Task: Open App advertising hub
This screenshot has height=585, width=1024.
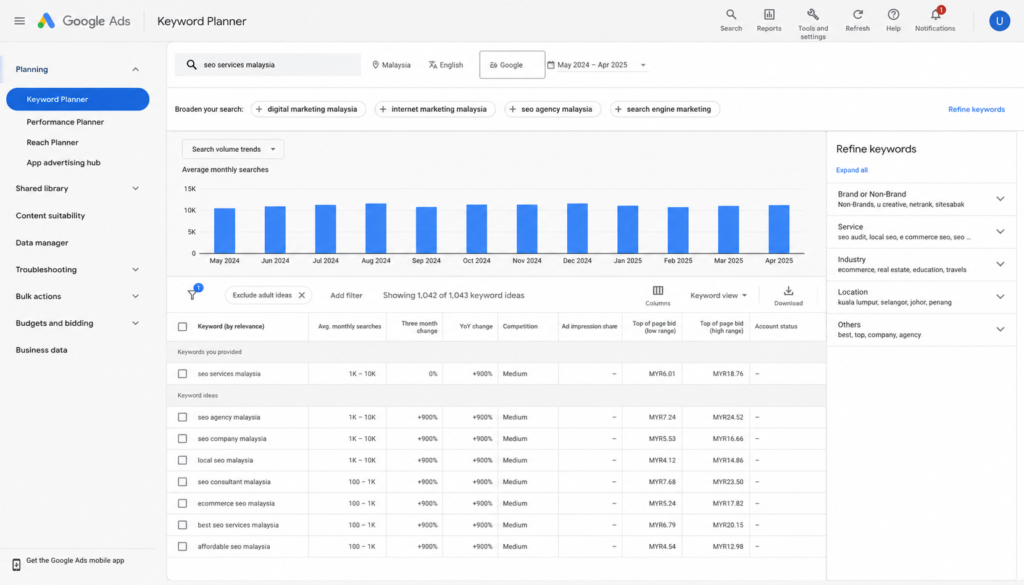Action: [x=63, y=163]
